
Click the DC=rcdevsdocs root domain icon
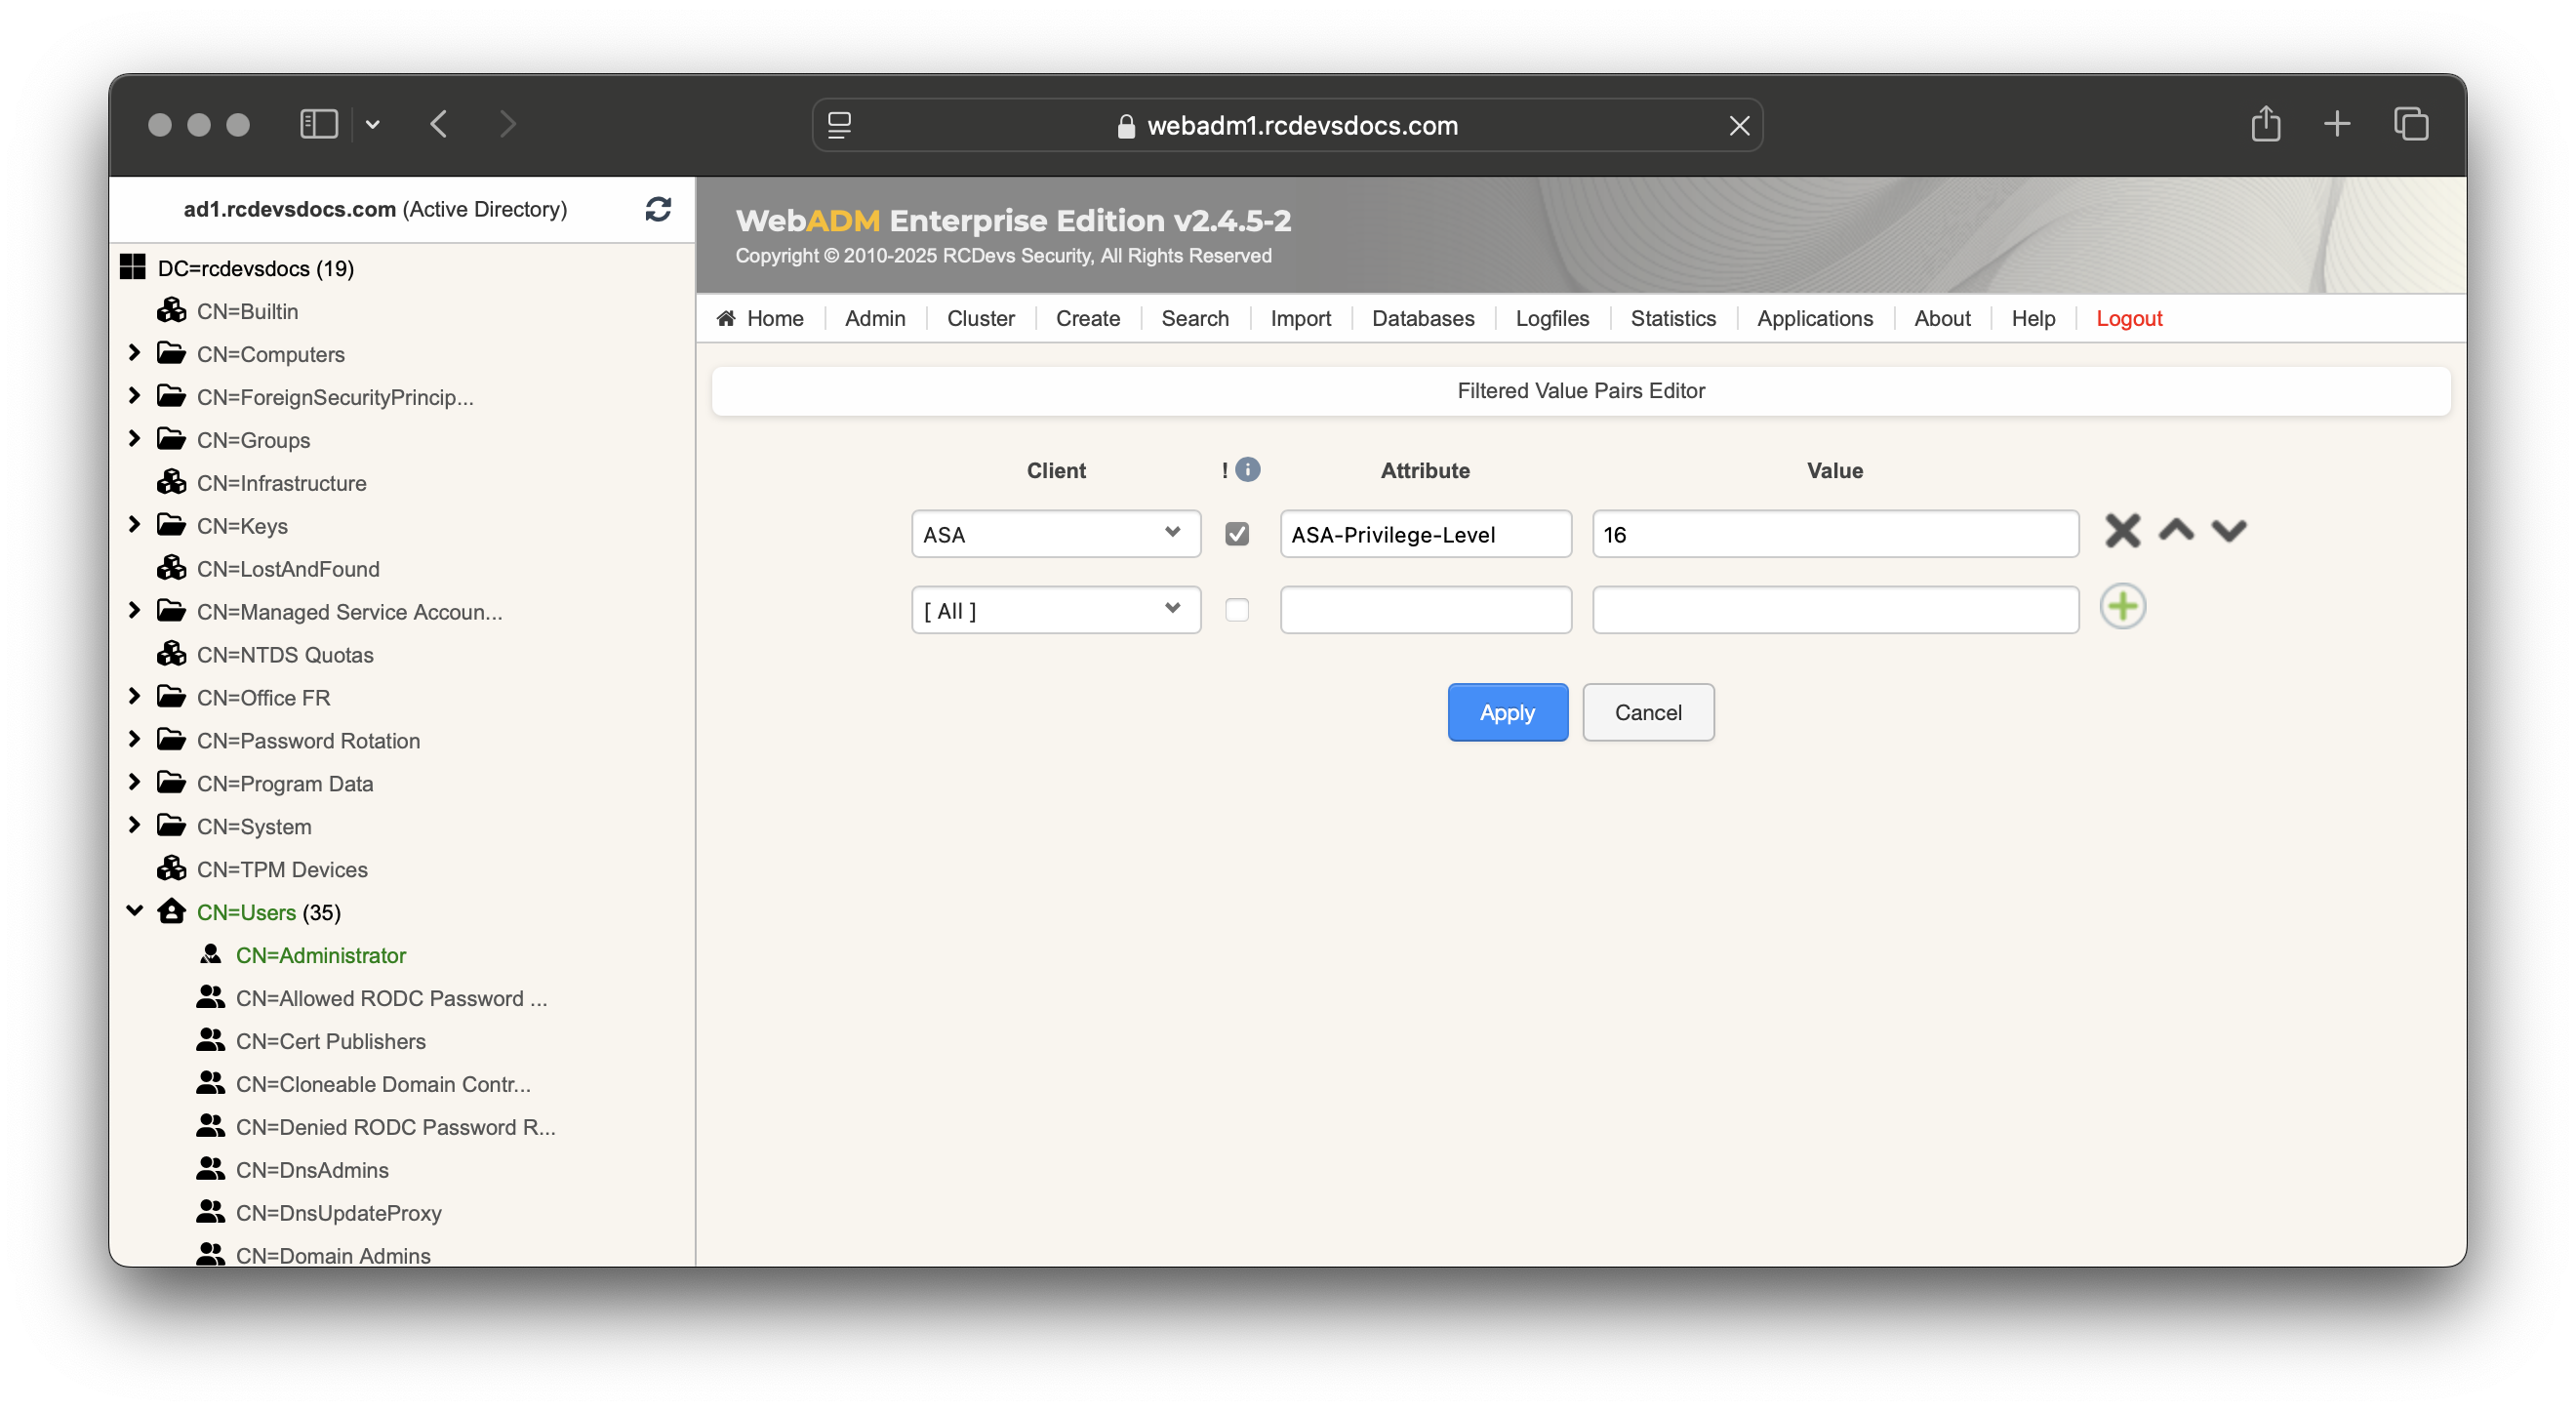pyautogui.click(x=132, y=267)
